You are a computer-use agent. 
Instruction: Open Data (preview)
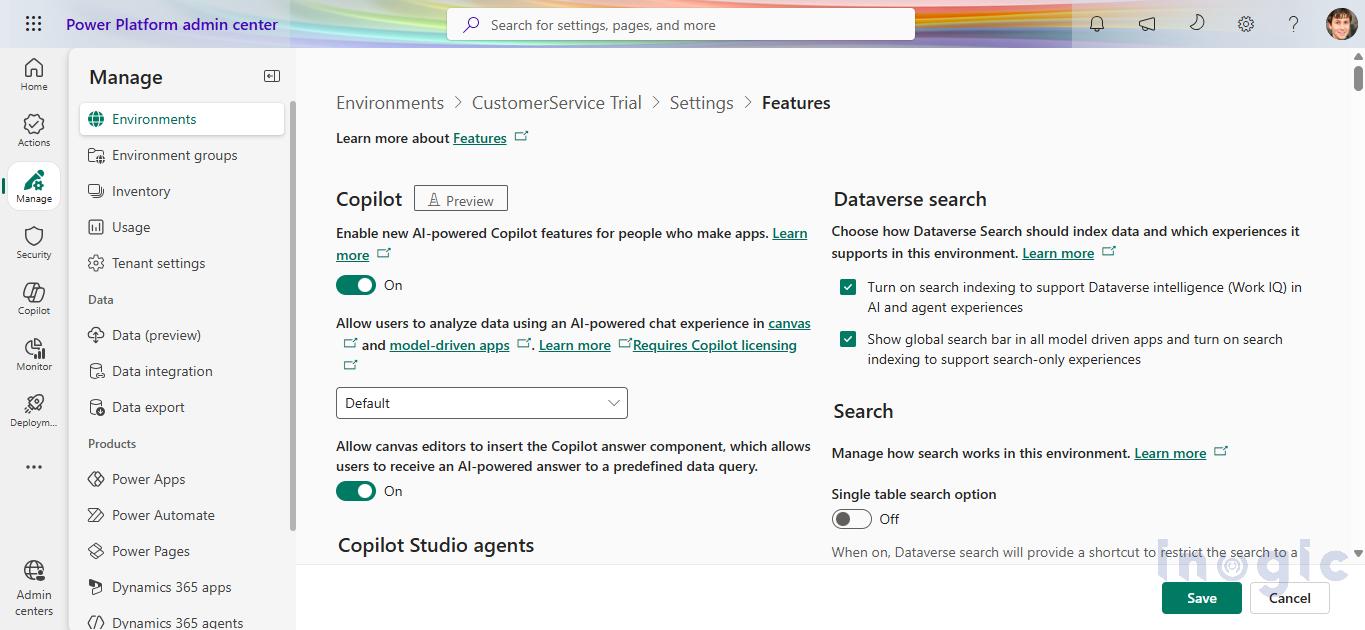(x=182, y=335)
